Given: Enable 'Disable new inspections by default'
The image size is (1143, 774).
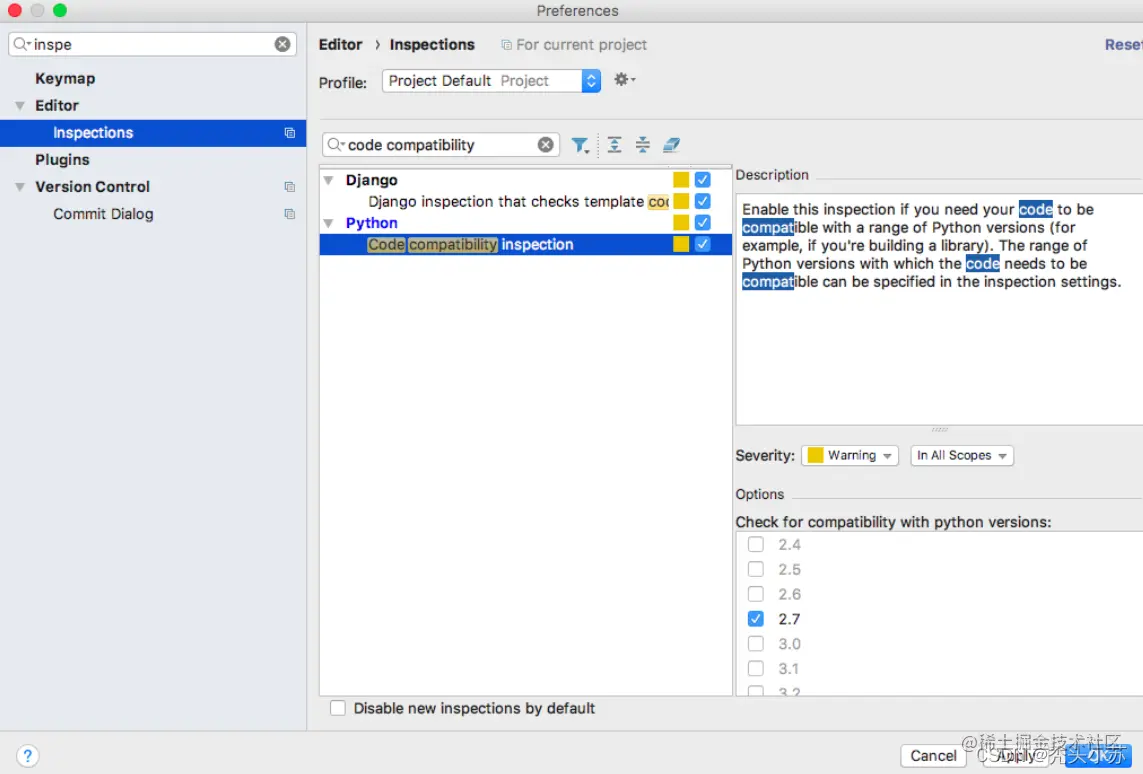Looking at the screenshot, I should 338,708.
